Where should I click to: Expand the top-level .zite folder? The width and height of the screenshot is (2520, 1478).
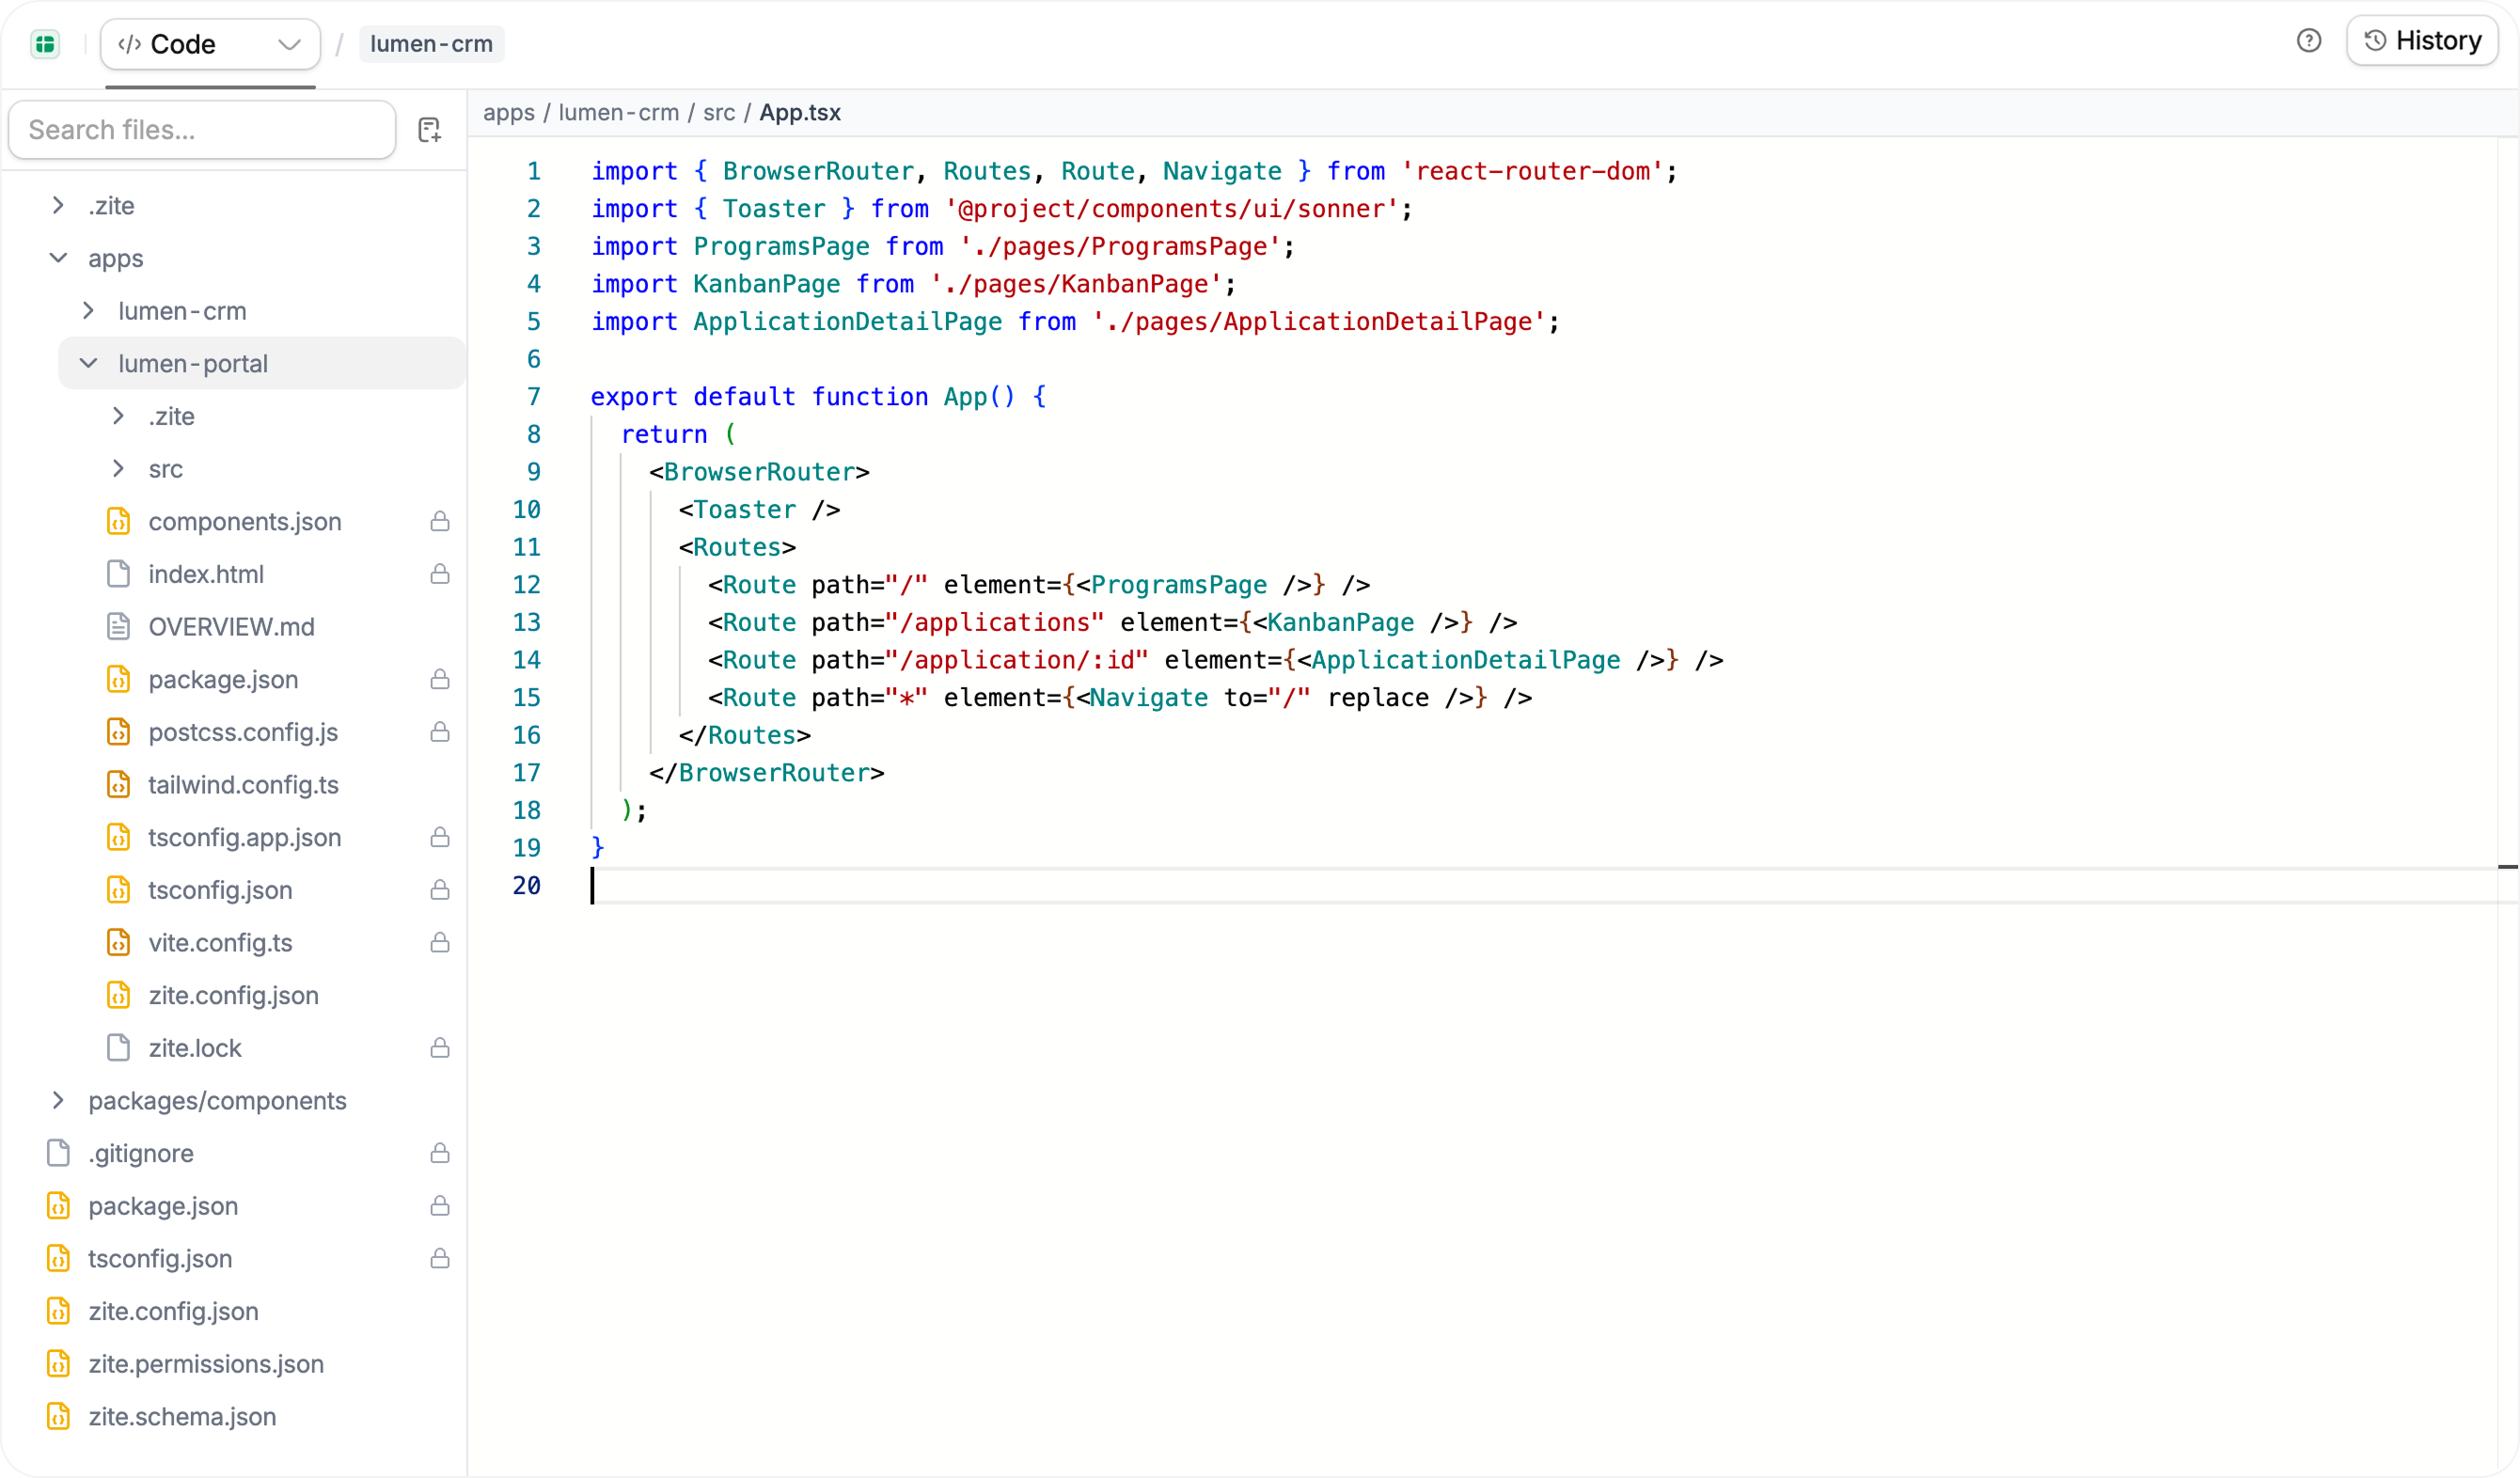[x=58, y=206]
